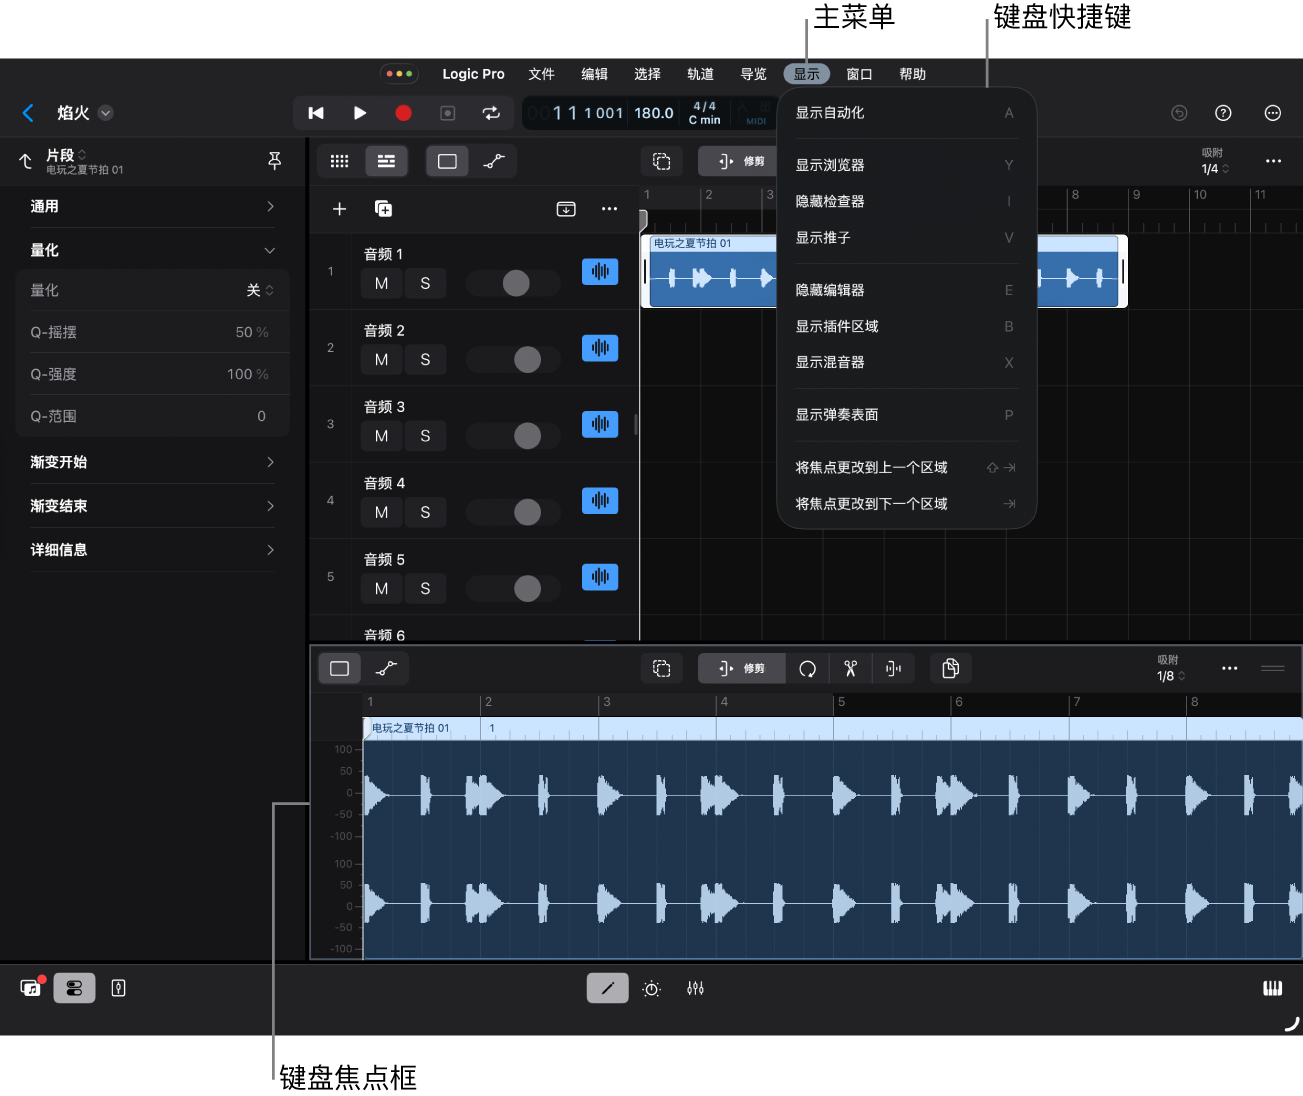Mute track 音频 1
Viewport: 1303px width, 1096px height.
coord(381,284)
